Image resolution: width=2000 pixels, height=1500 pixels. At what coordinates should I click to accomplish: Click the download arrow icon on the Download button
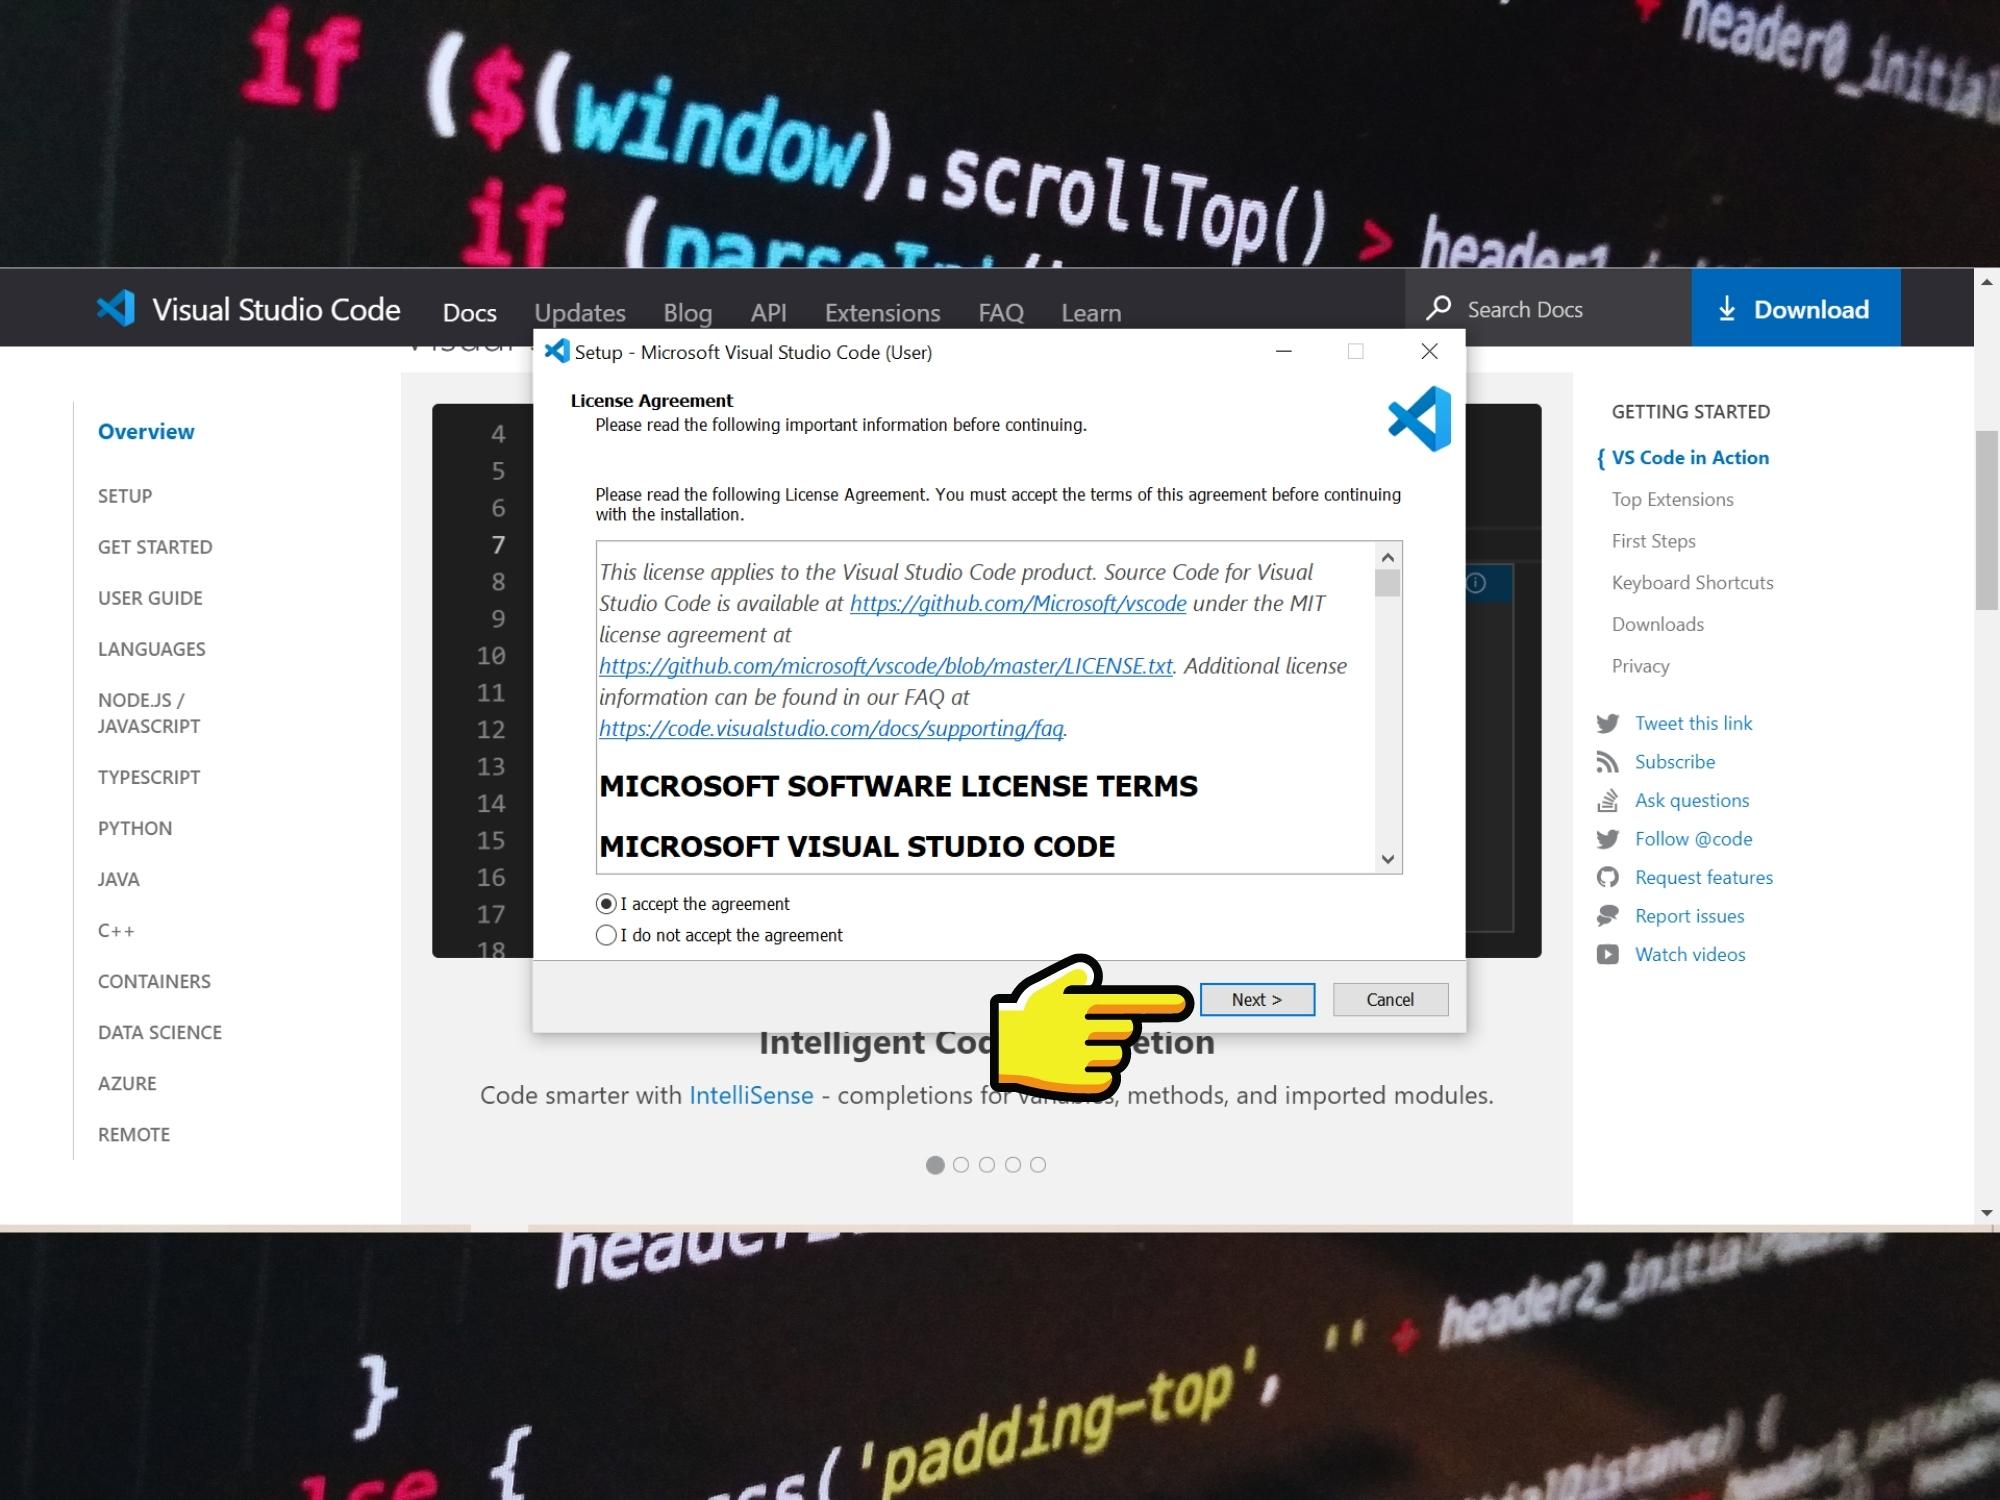(1727, 309)
